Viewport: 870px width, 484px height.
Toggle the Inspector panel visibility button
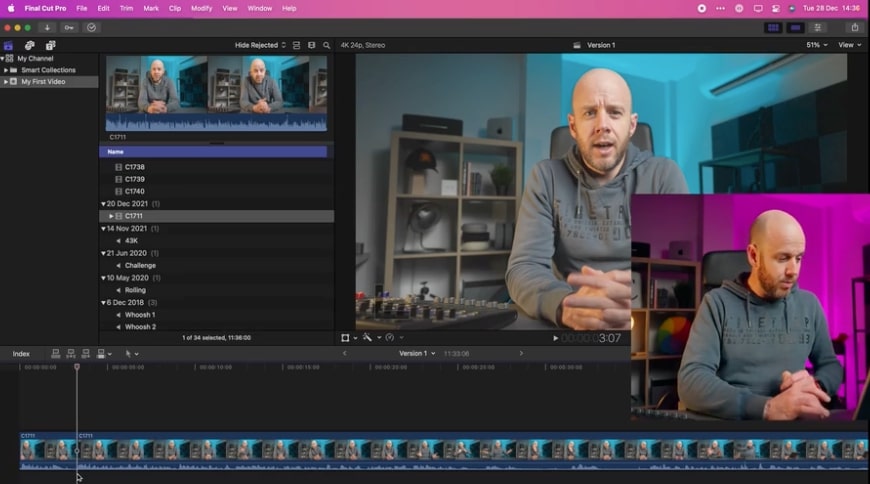click(x=819, y=27)
